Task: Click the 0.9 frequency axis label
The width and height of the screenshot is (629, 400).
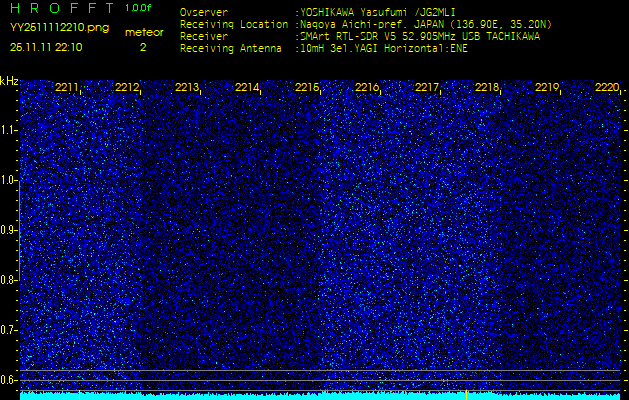Action: tap(9, 230)
